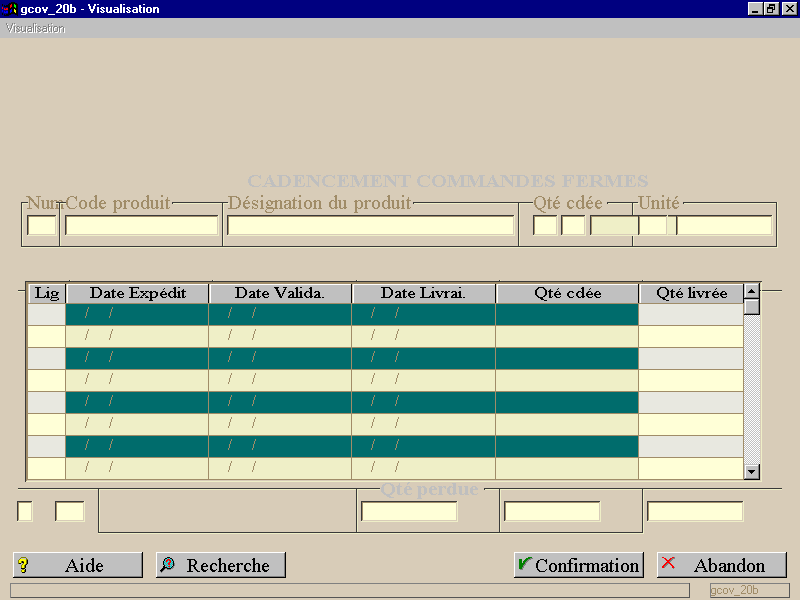Click the yellow question mark Aide icon
This screenshot has height=600, width=800.
coord(23,565)
